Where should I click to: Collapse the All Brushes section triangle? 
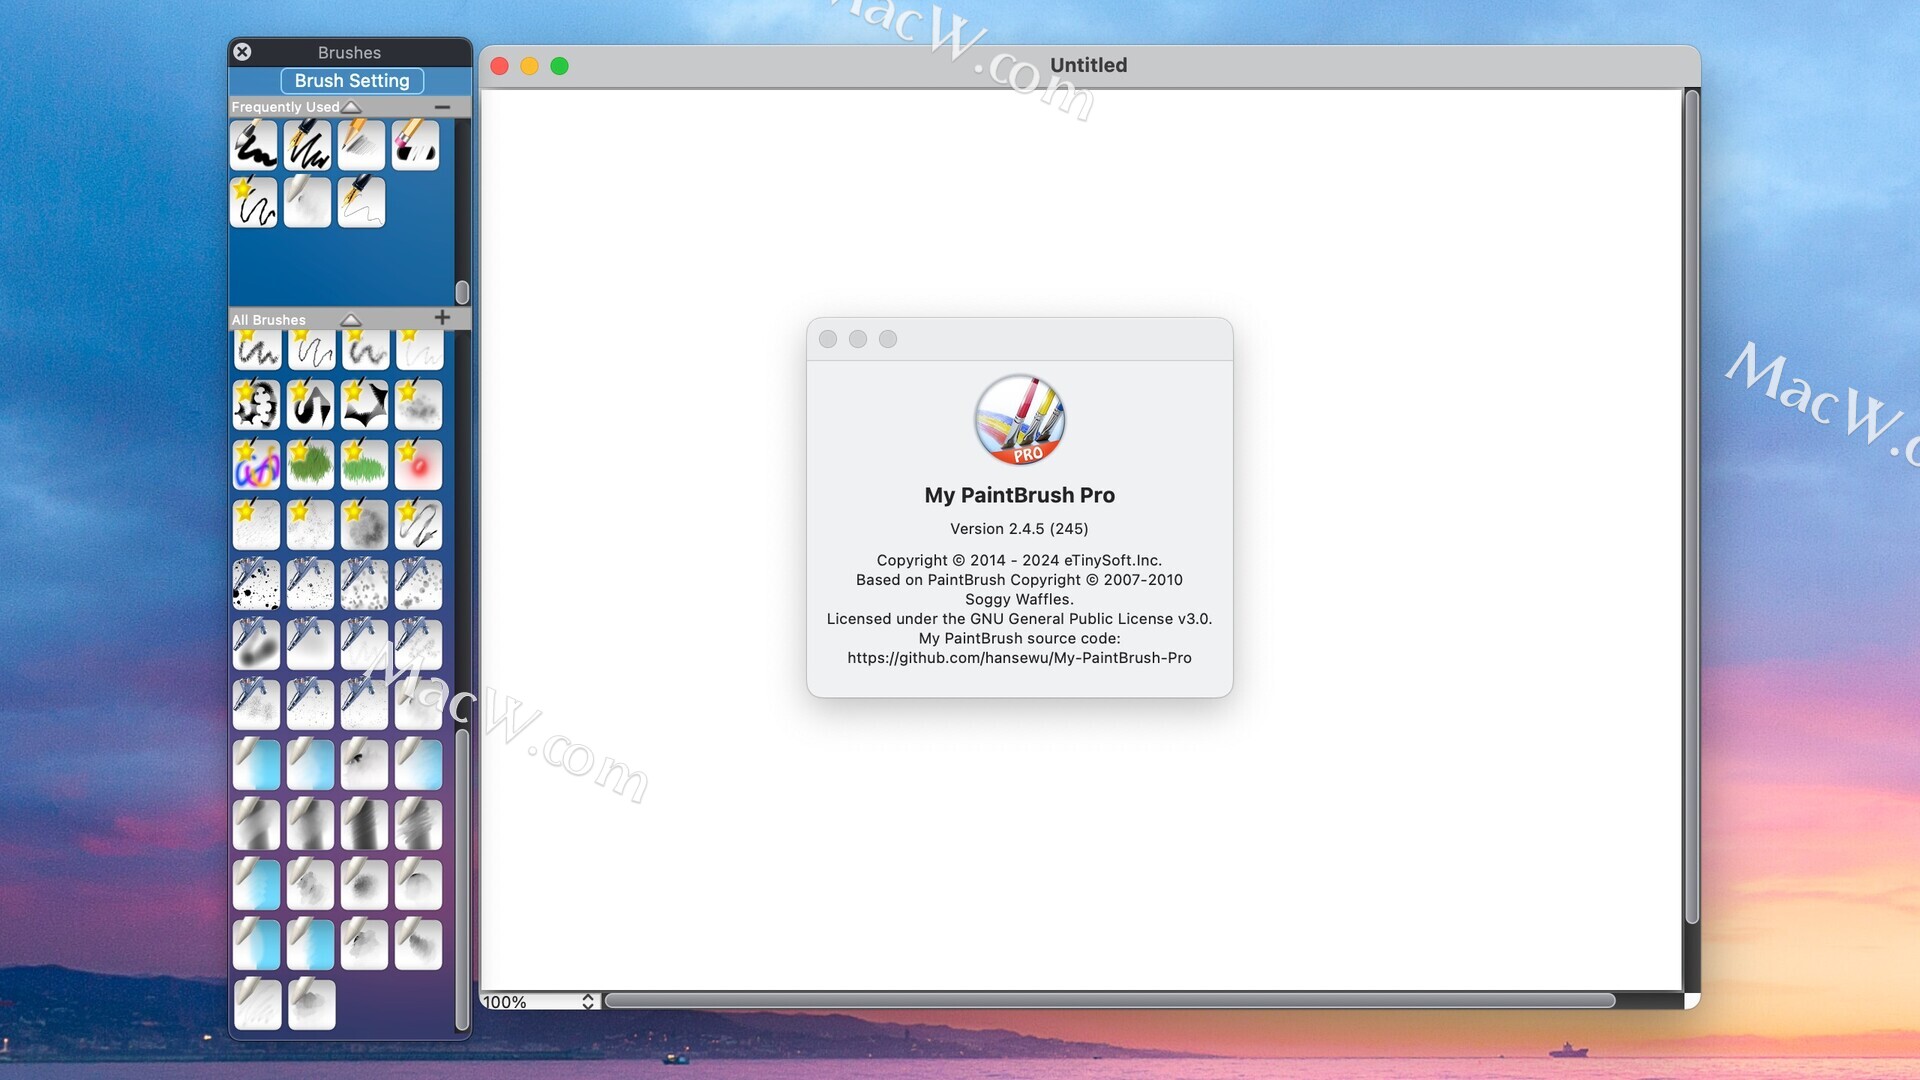click(350, 320)
